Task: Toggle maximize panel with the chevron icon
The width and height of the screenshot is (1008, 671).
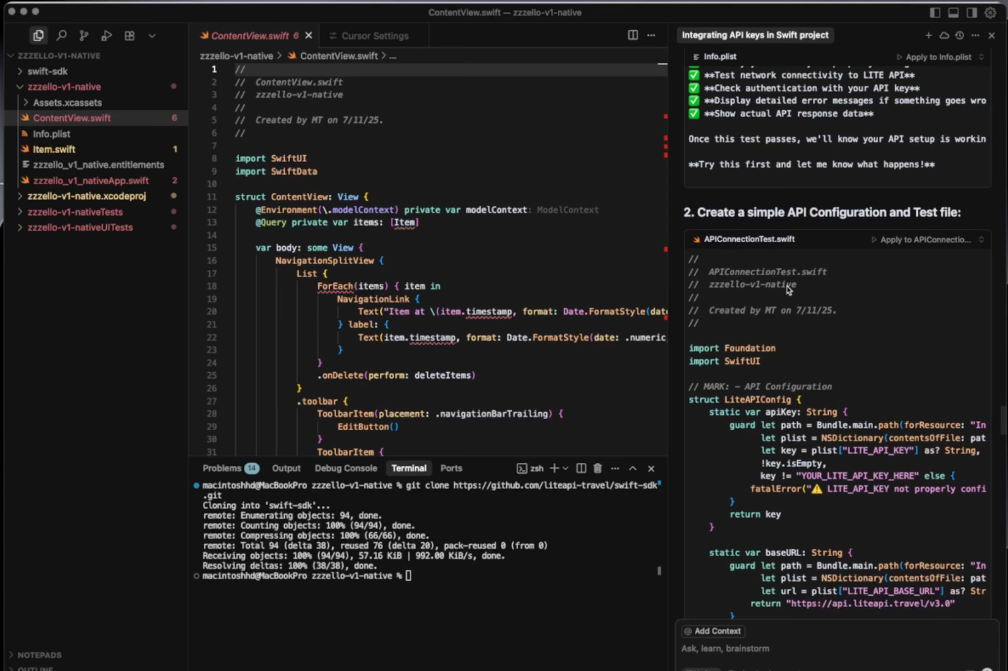Action: tap(631, 468)
